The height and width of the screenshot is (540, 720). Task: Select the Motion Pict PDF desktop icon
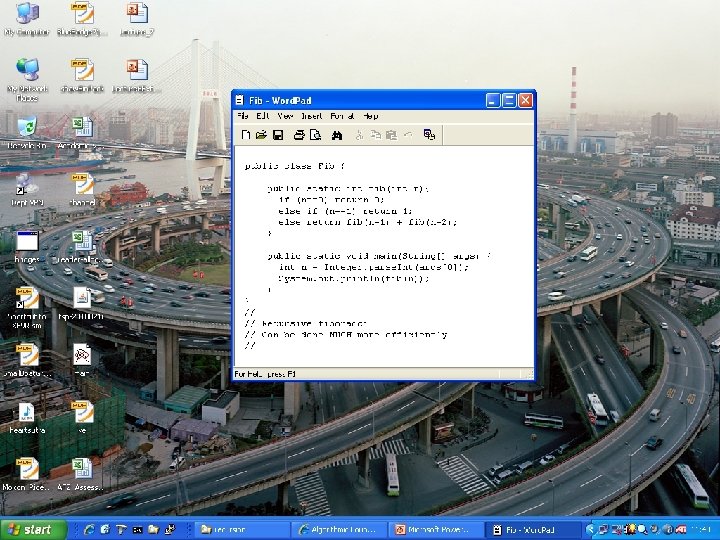tap(27, 474)
